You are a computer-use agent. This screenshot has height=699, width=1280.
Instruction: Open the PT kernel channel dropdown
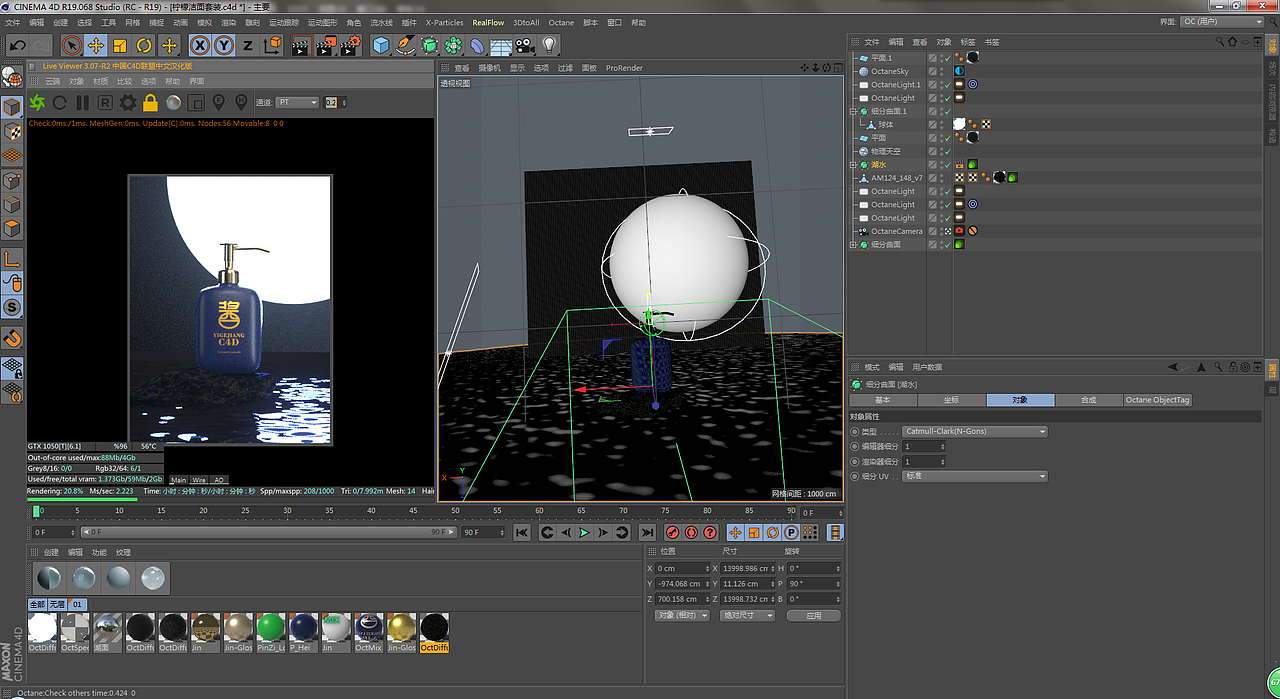298,102
